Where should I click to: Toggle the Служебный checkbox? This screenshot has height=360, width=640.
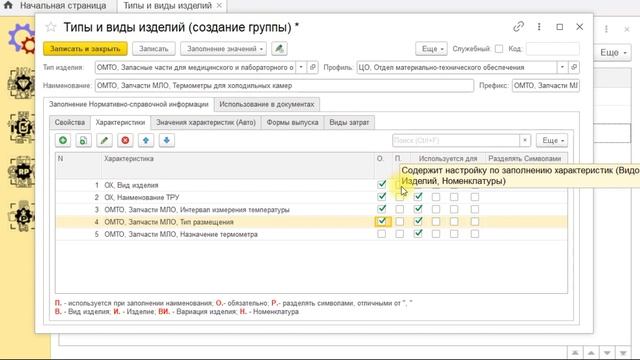tap(499, 49)
